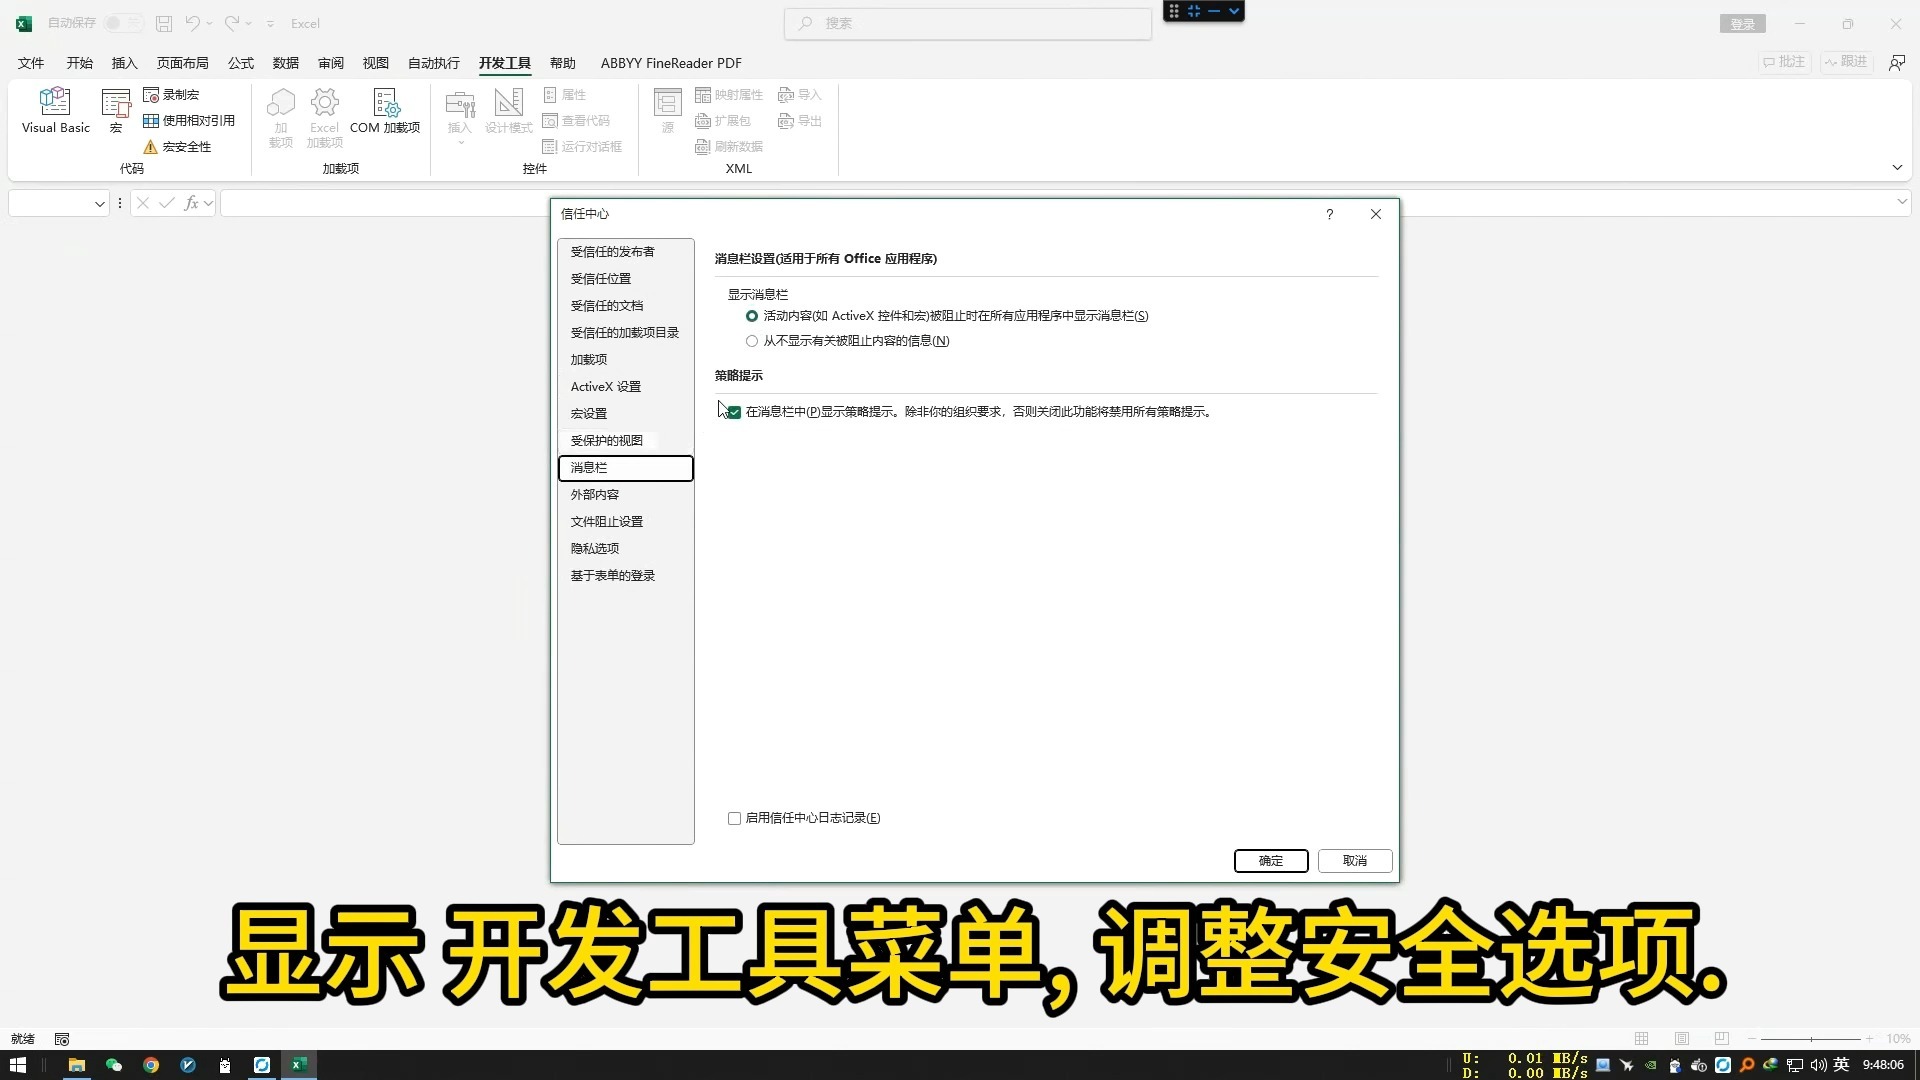The height and width of the screenshot is (1080, 1920).
Task: Select 隐私选项 category
Action: (626, 549)
